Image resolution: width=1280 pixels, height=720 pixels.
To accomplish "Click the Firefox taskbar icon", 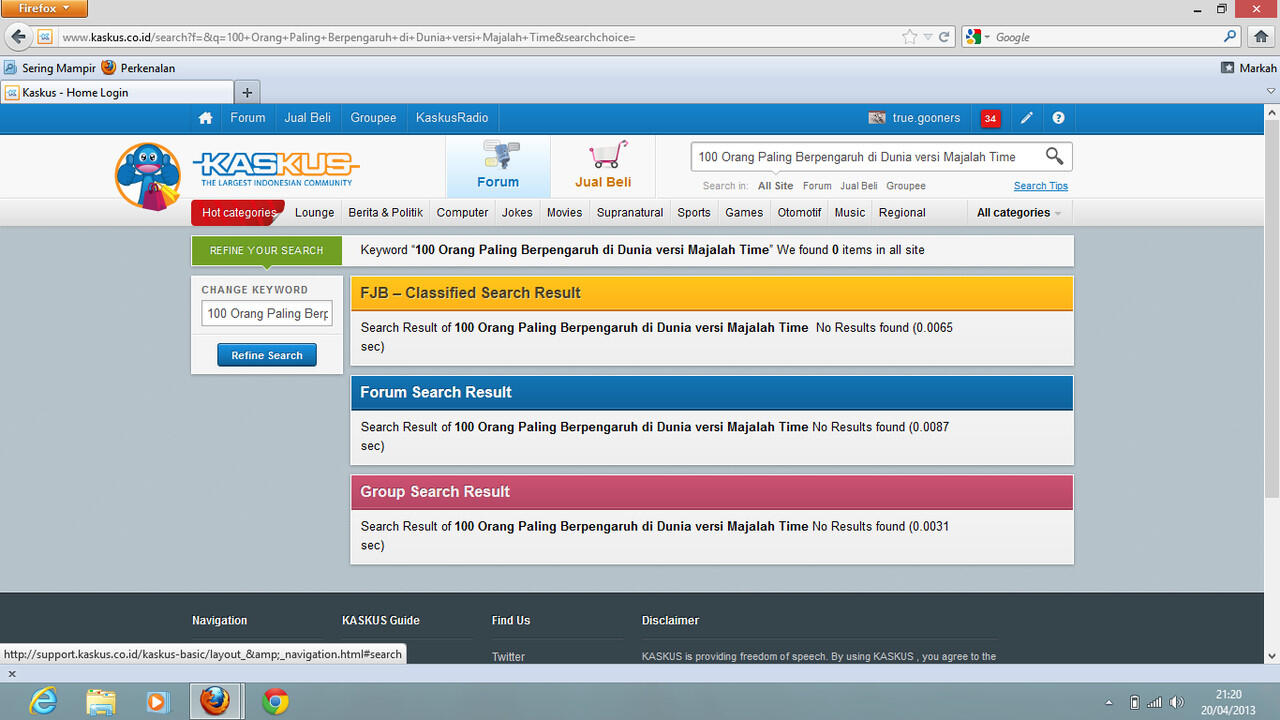I will point(214,701).
